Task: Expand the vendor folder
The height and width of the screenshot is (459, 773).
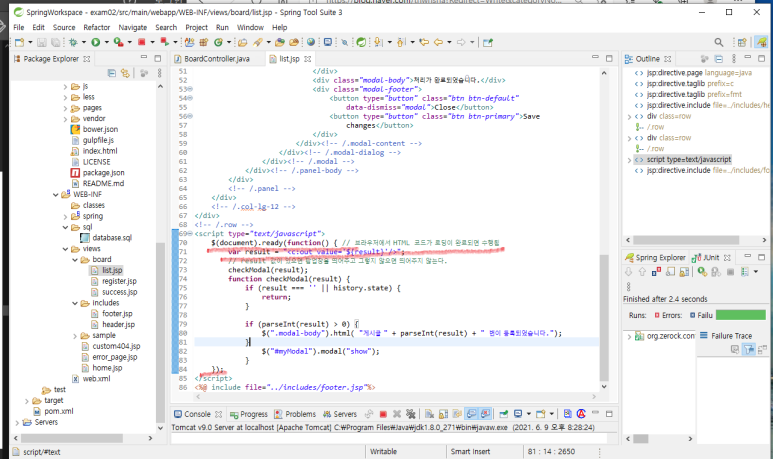Action: coord(65,119)
